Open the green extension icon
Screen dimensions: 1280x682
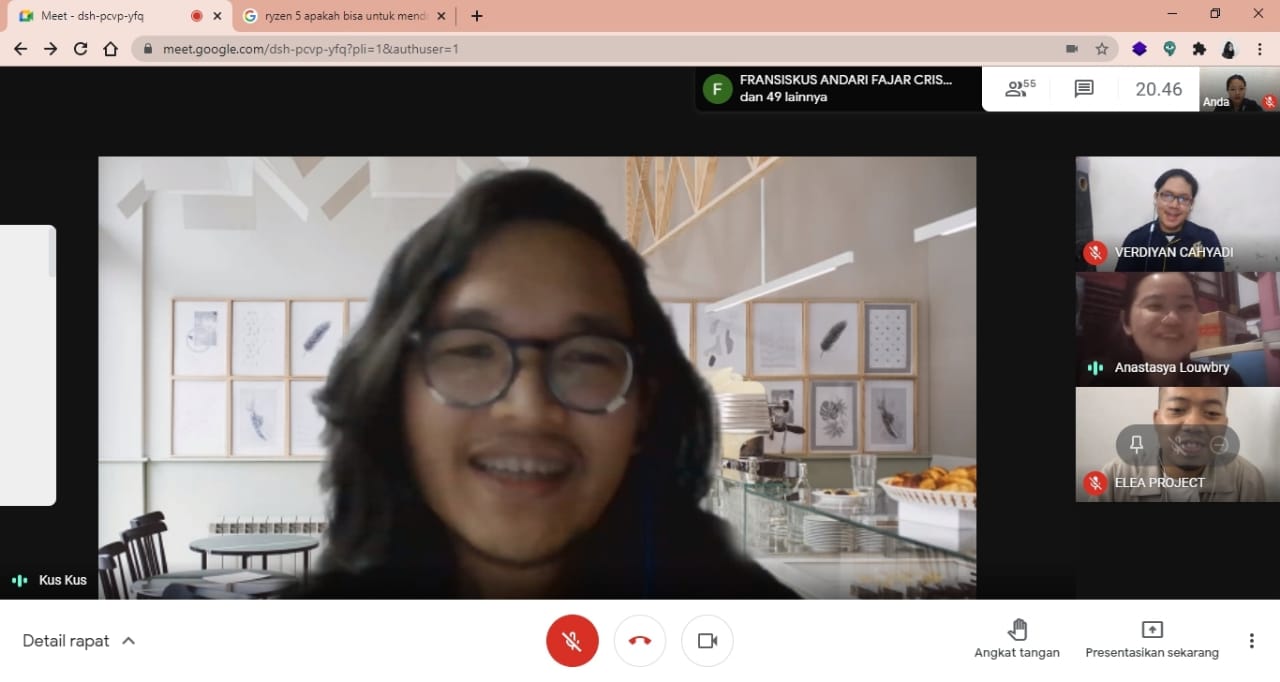coord(1169,48)
